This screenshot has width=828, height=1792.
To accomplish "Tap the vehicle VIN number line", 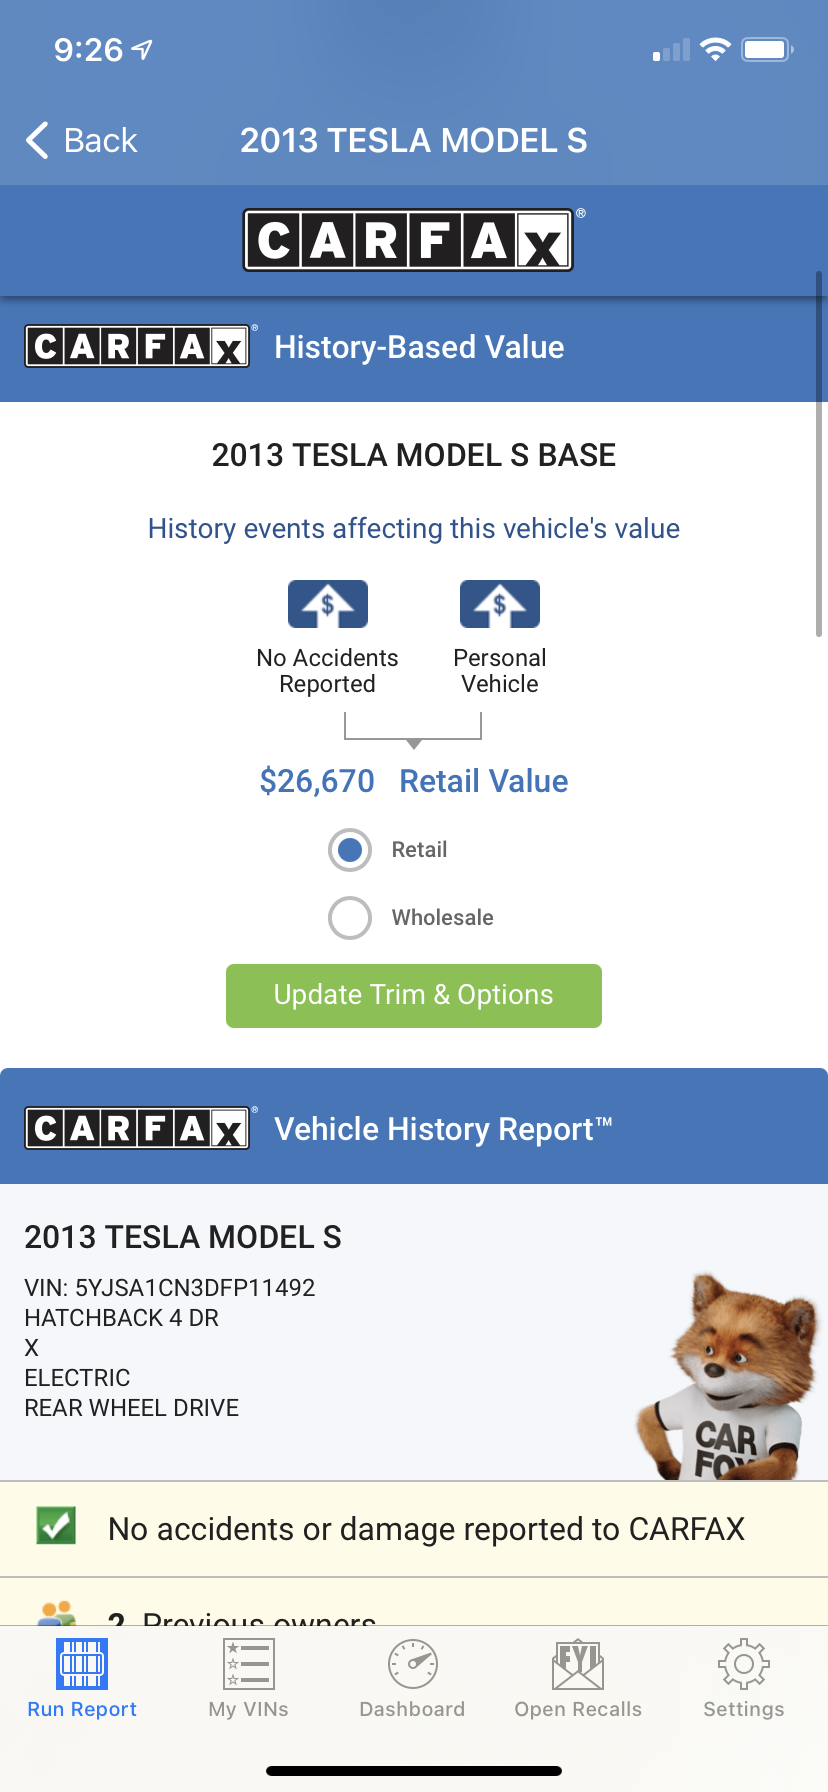I will pyautogui.click(x=170, y=1287).
